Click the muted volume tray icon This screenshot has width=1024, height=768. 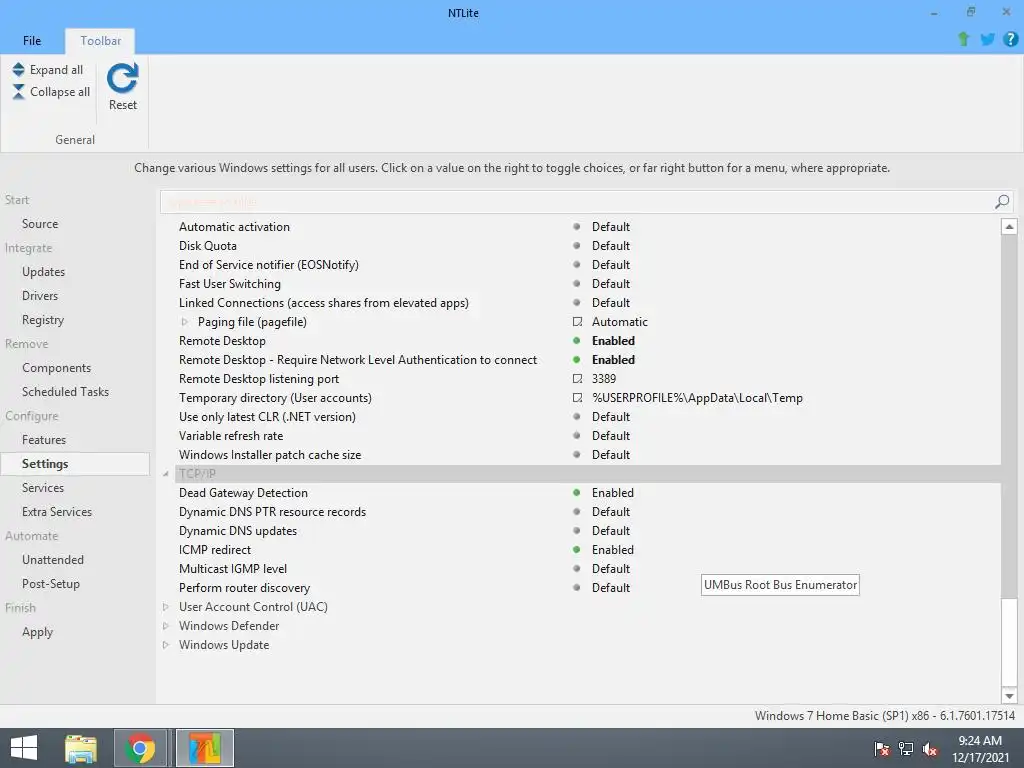coord(930,748)
